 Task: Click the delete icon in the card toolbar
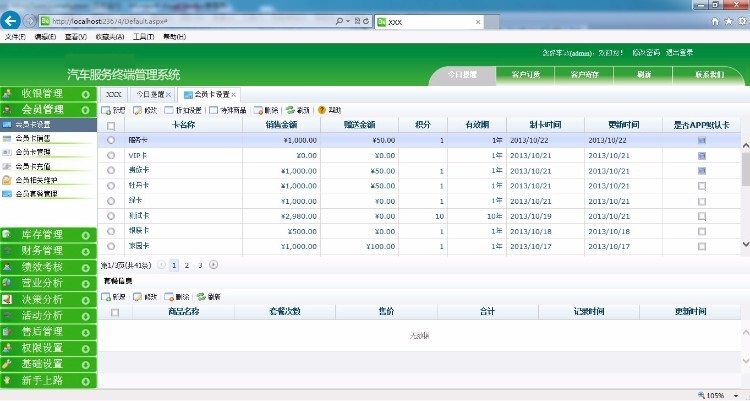click(259, 110)
